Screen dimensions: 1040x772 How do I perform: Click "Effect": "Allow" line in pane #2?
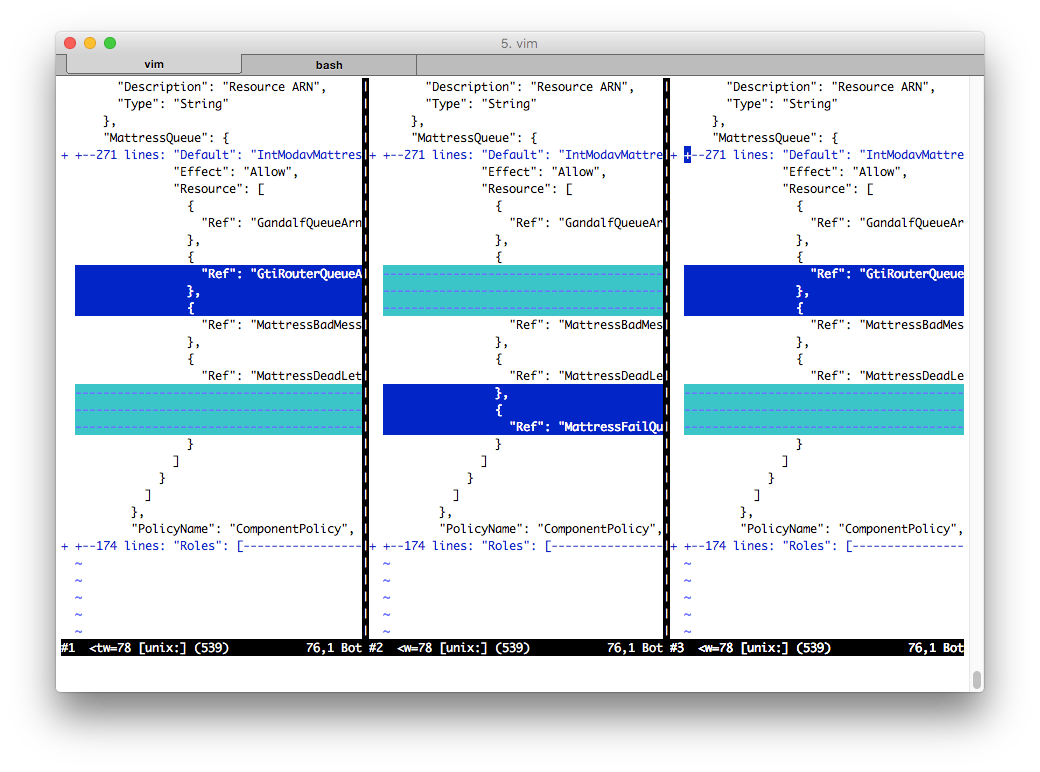(x=544, y=172)
